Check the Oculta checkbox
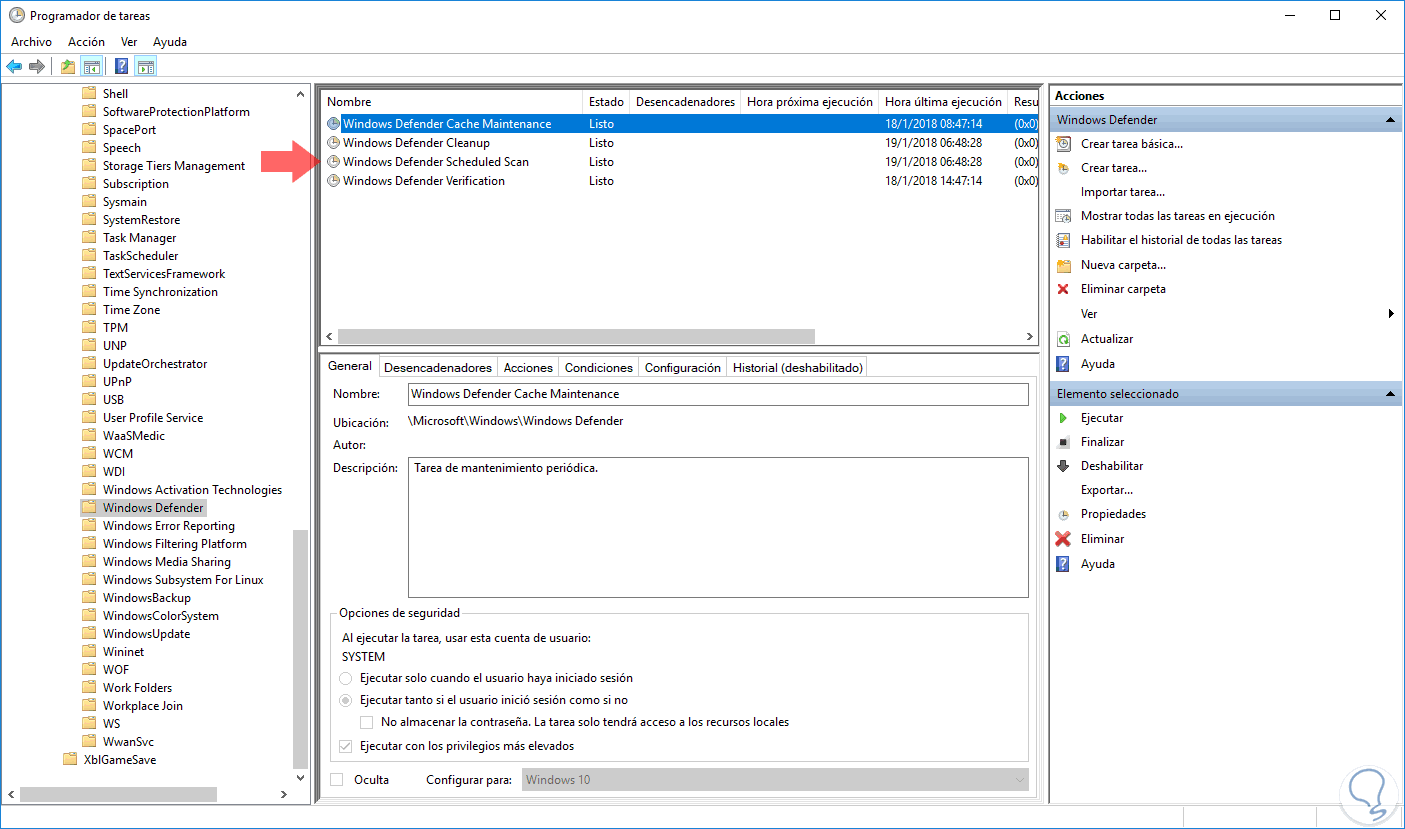 pos(336,780)
